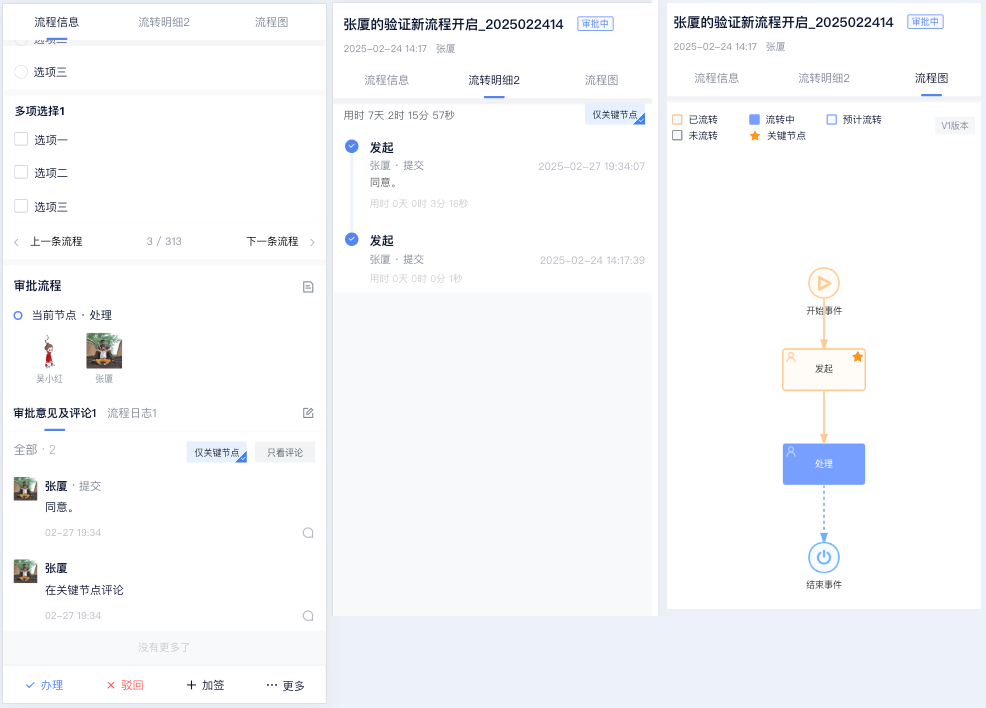Click the start event play icon
986x708 pixels.
pyautogui.click(x=824, y=283)
